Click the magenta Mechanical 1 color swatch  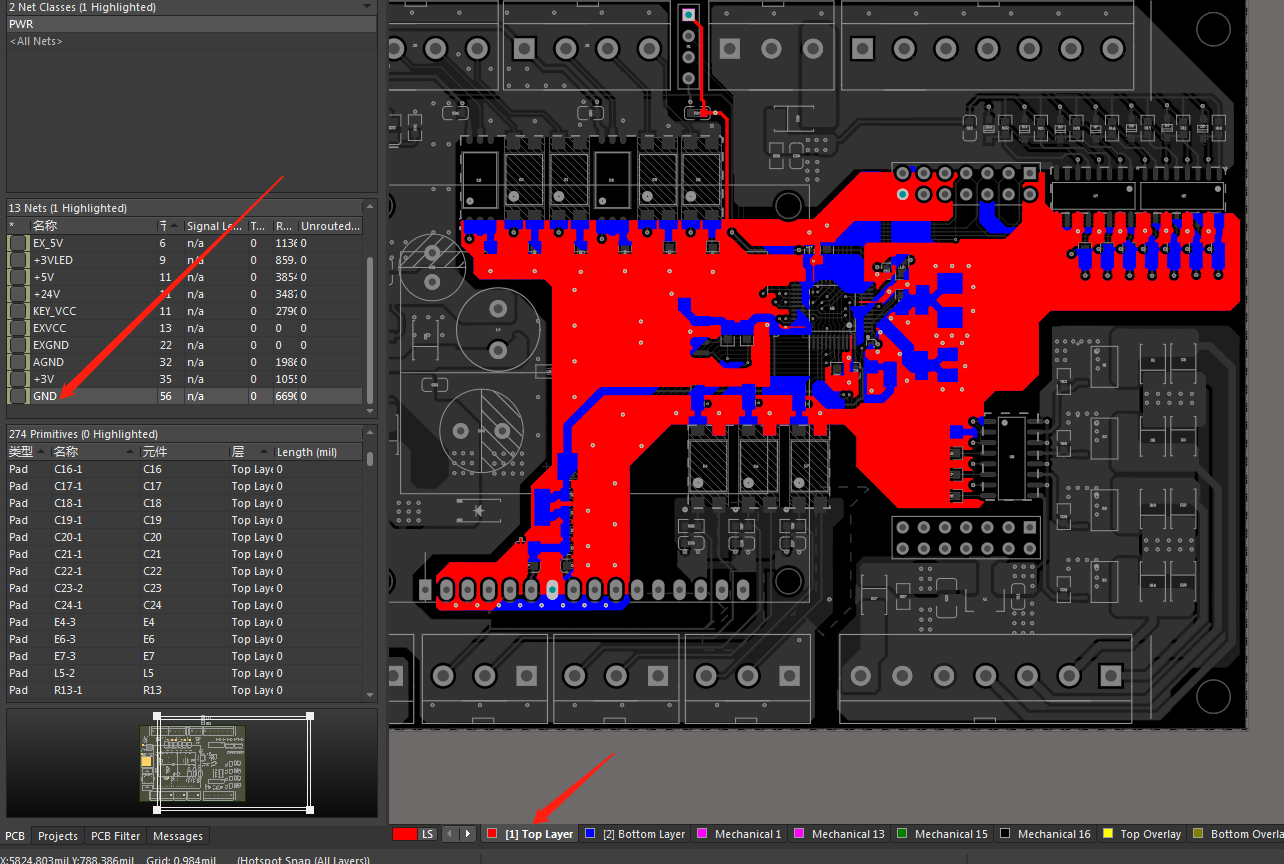[701, 833]
